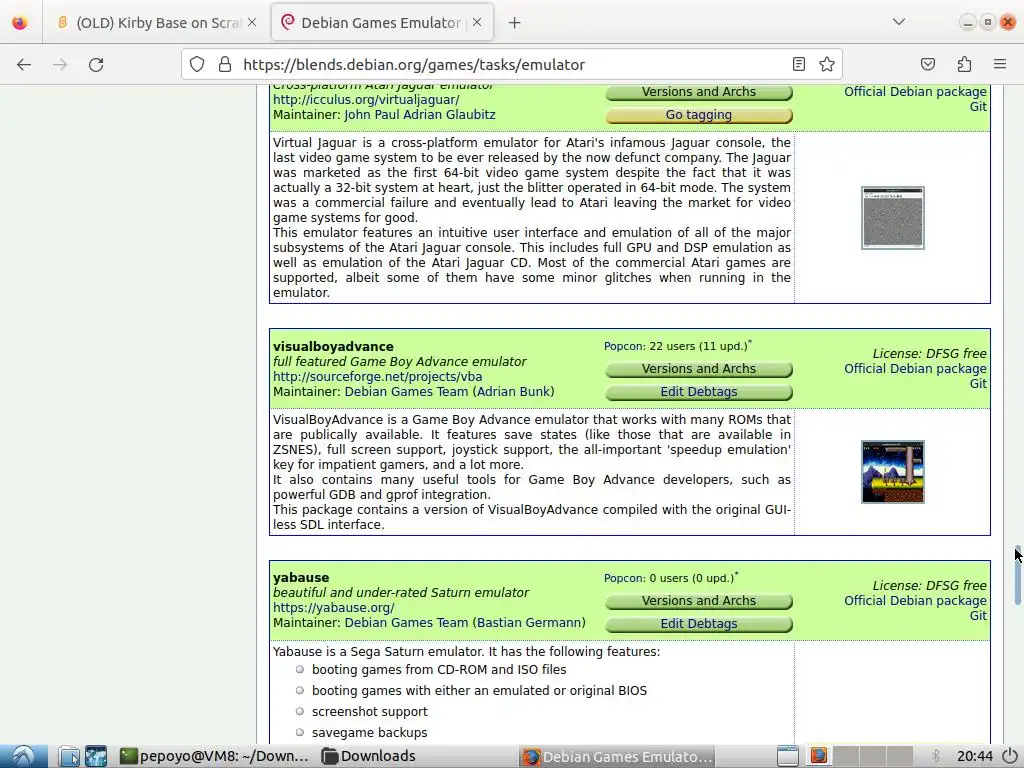Open the list all tabs dropdown
Image resolution: width=1024 pixels, height=768 pixels.
(x=899, y=22)
